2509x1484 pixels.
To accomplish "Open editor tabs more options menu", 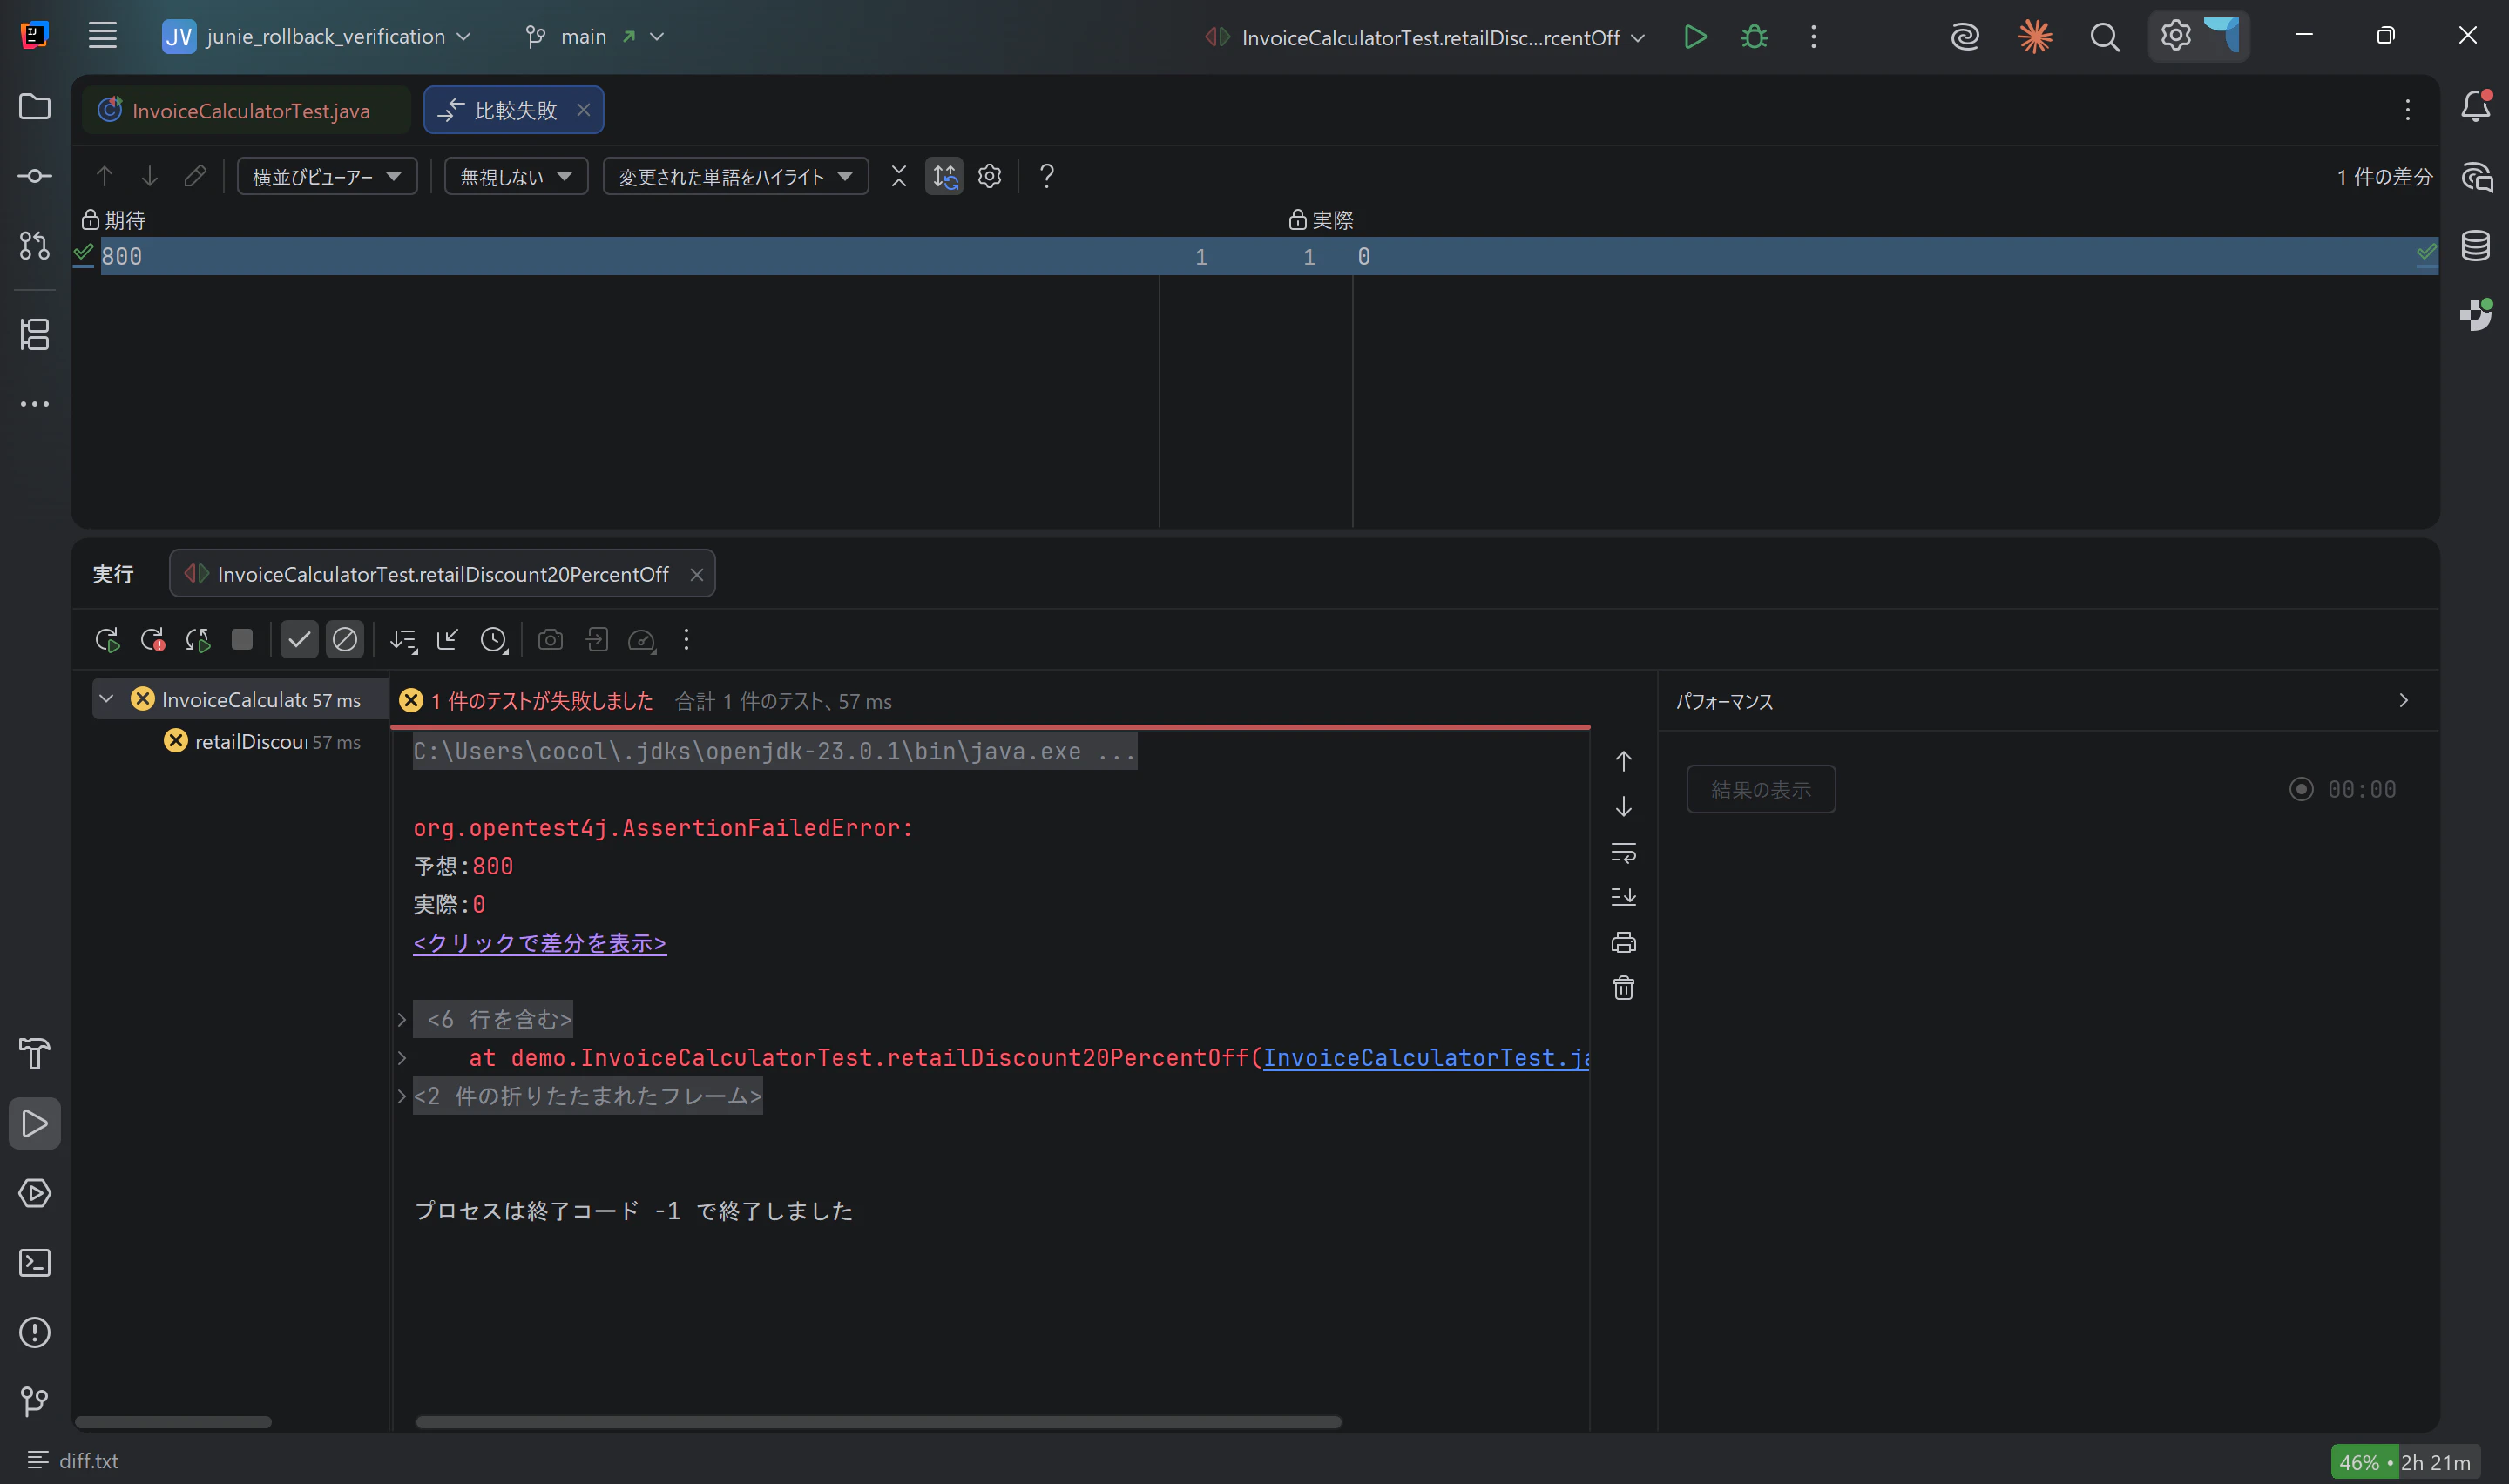I will point(2407,110).
